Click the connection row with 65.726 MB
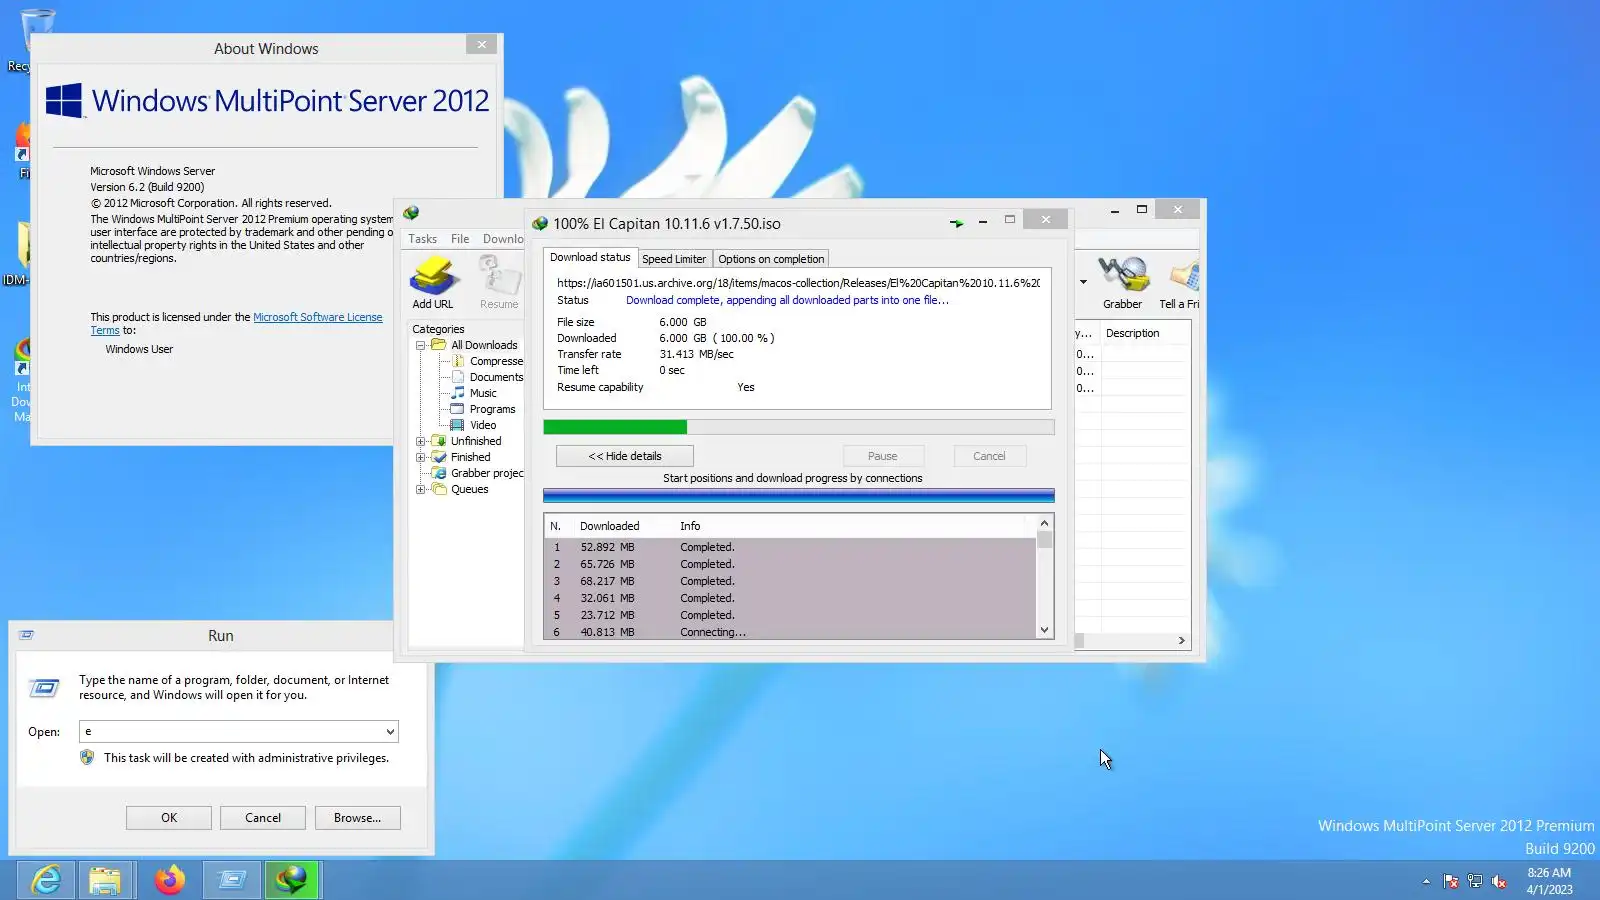The width and height of the screenshot is (1600, 900). point(790,564)
